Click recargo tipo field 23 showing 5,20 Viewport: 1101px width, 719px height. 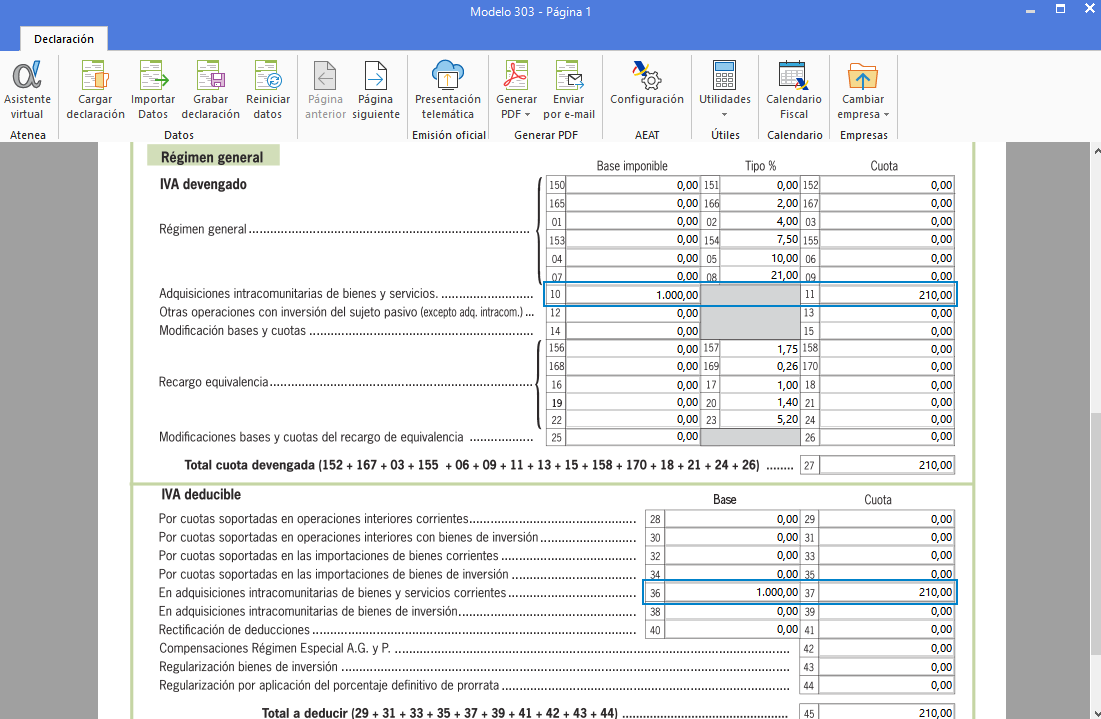pos(760,420)
